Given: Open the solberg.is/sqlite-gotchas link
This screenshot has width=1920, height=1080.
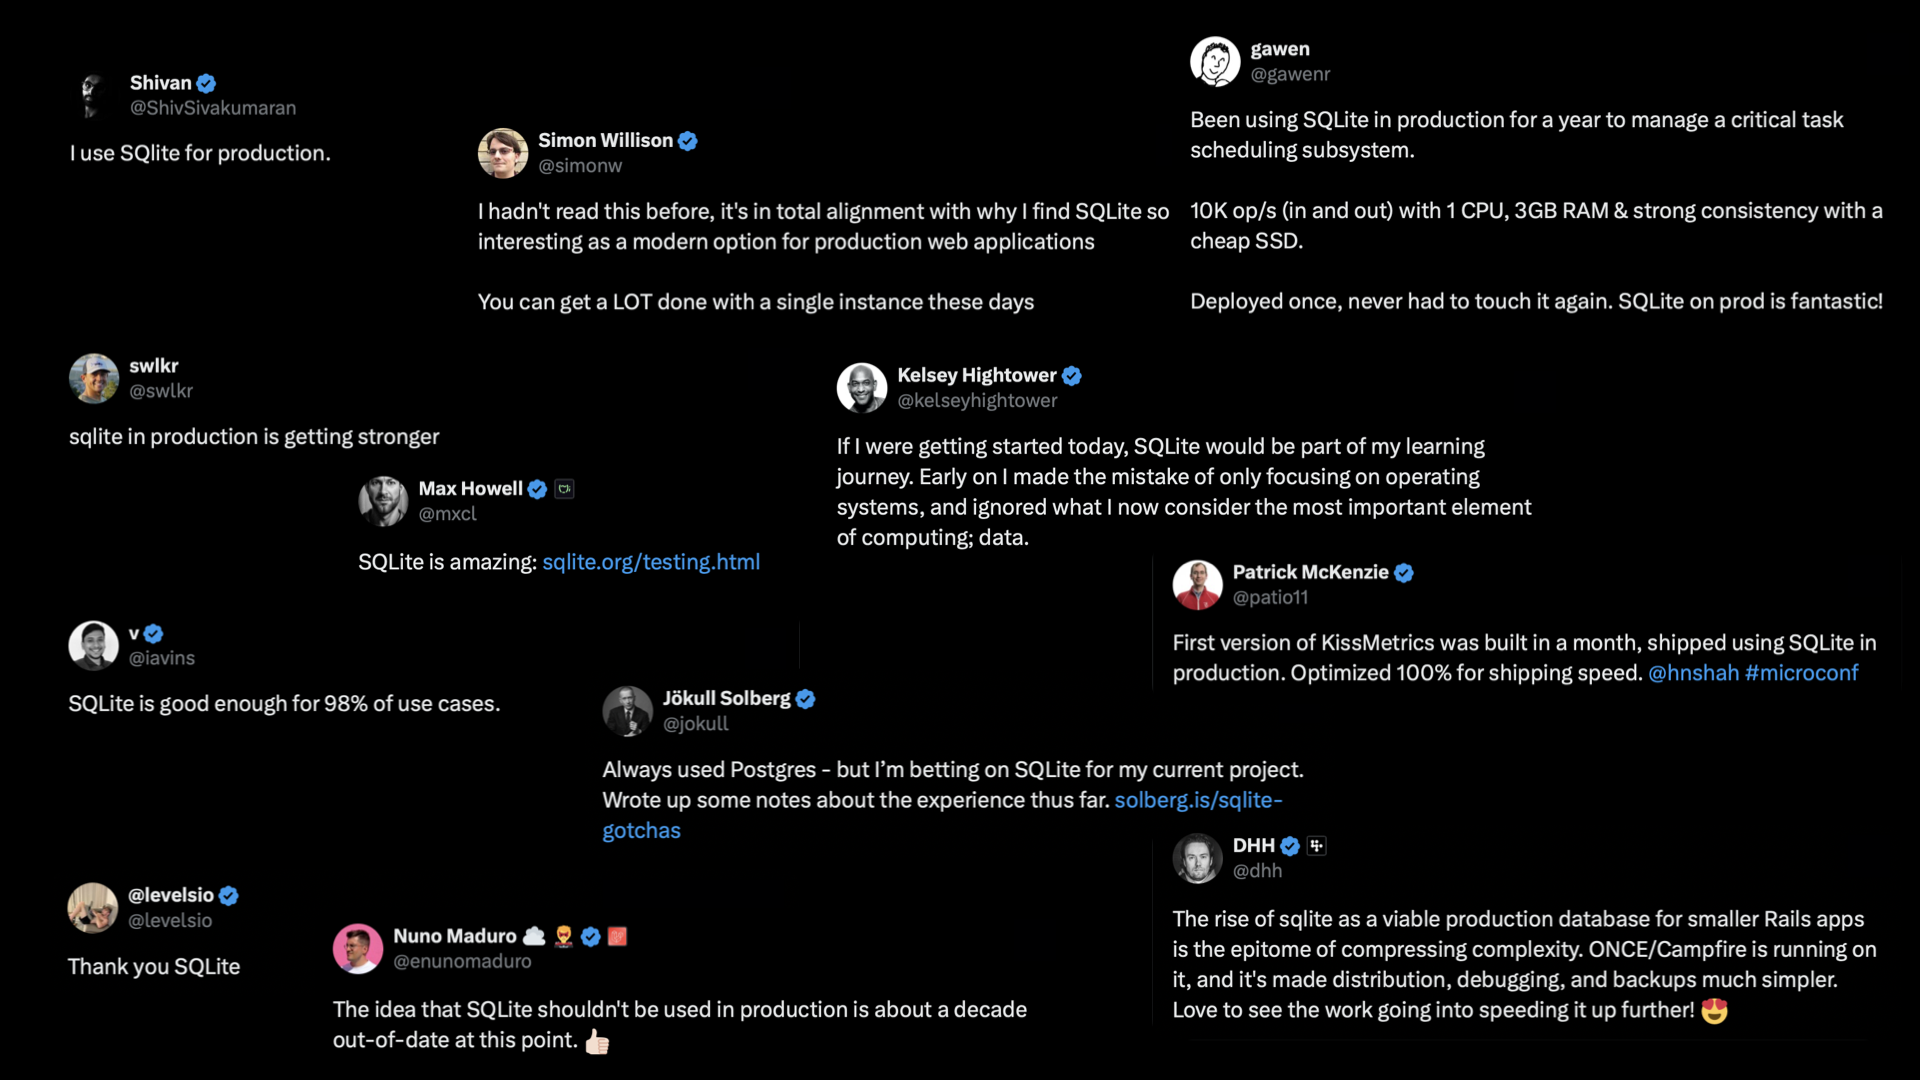Looking at the screenshot, I should [x=942, y=815].
